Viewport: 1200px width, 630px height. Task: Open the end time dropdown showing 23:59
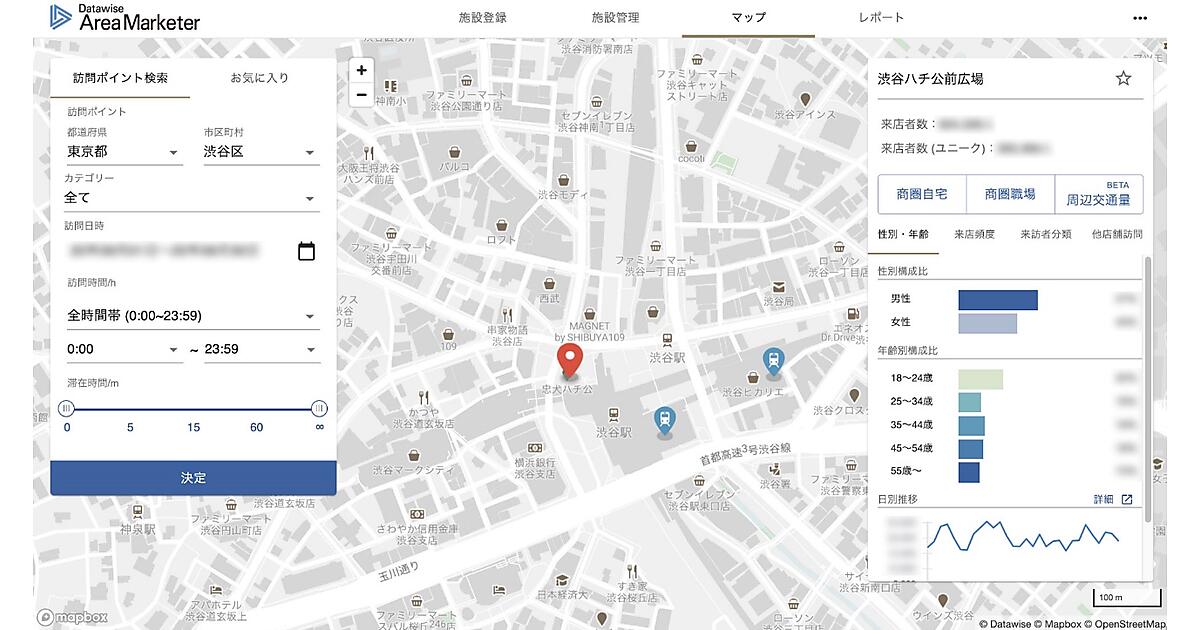click(x=261, y=349)
